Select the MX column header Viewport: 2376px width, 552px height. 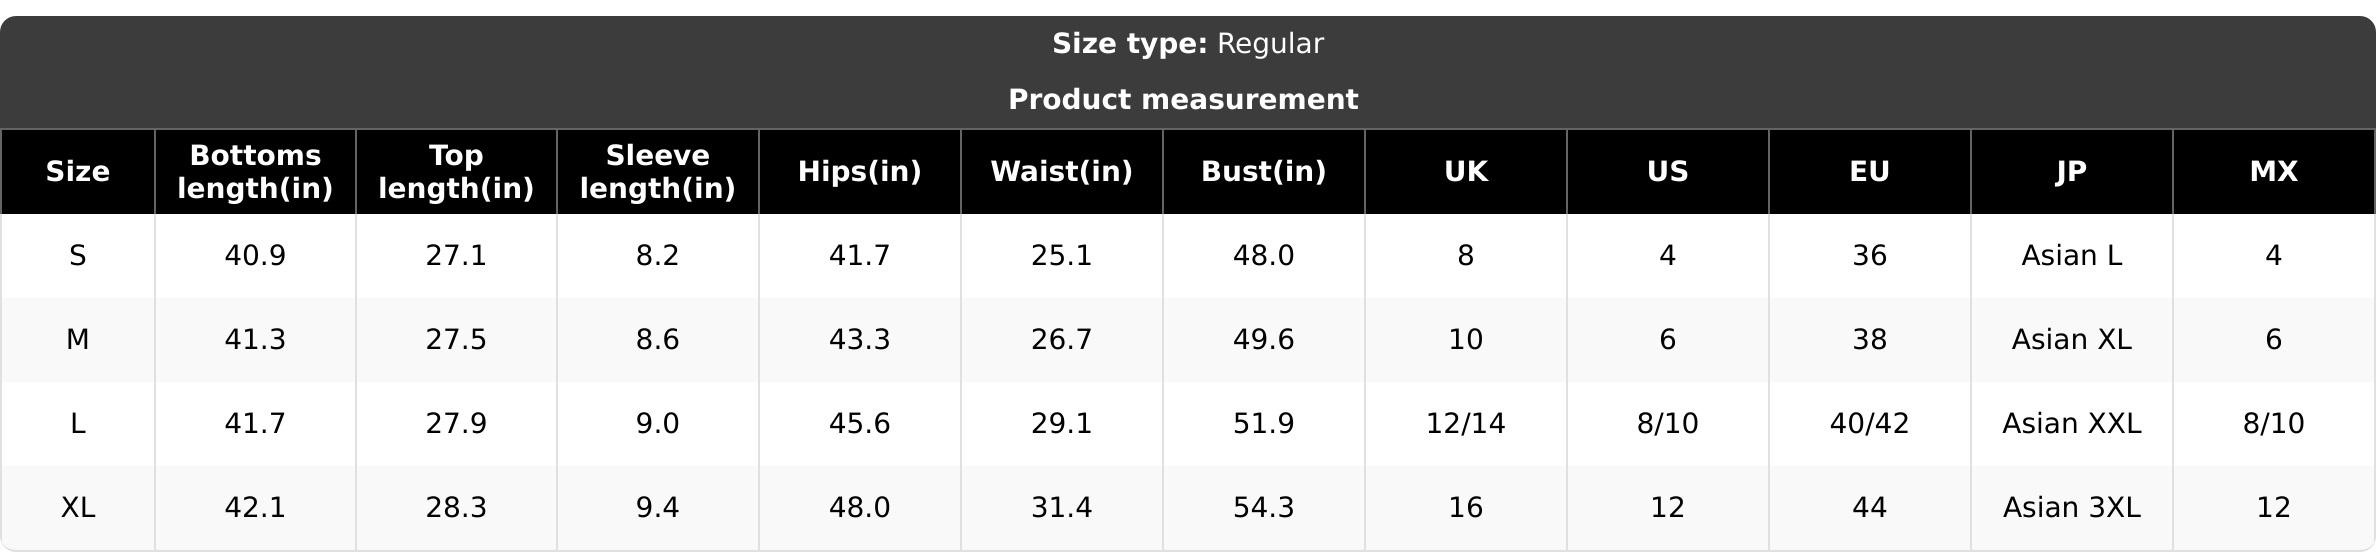(2274, 172)
